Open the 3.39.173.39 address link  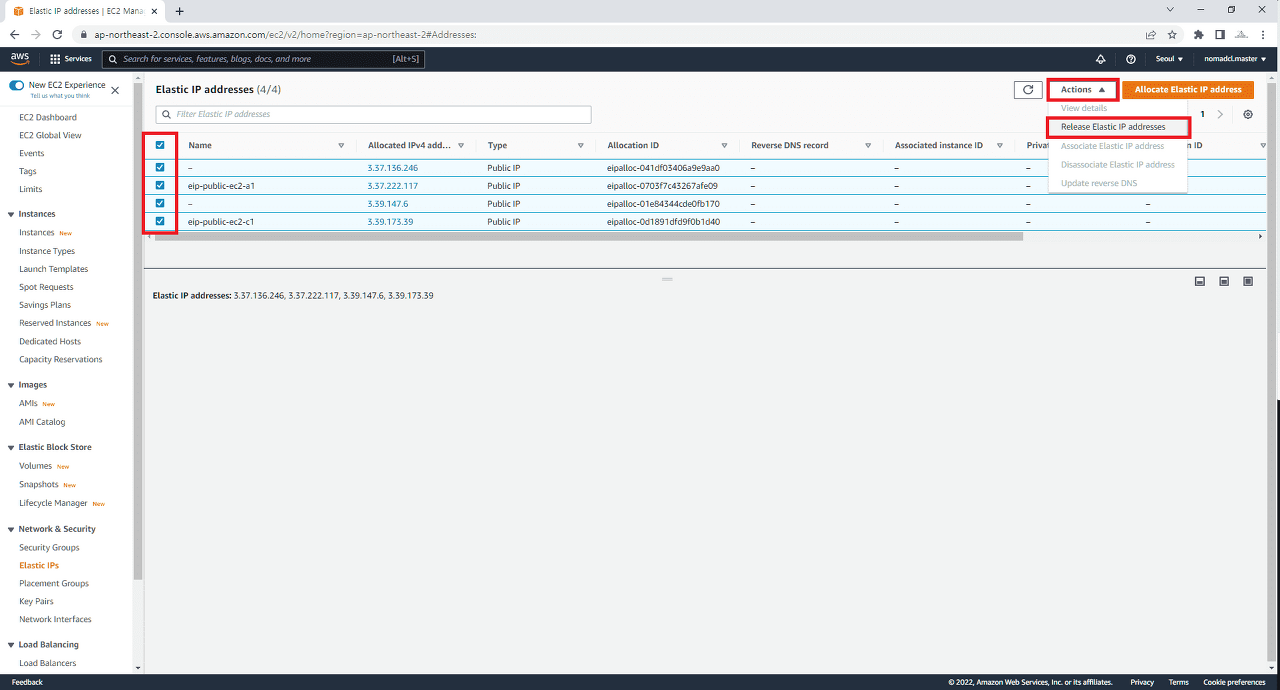[x=390, y=222]
